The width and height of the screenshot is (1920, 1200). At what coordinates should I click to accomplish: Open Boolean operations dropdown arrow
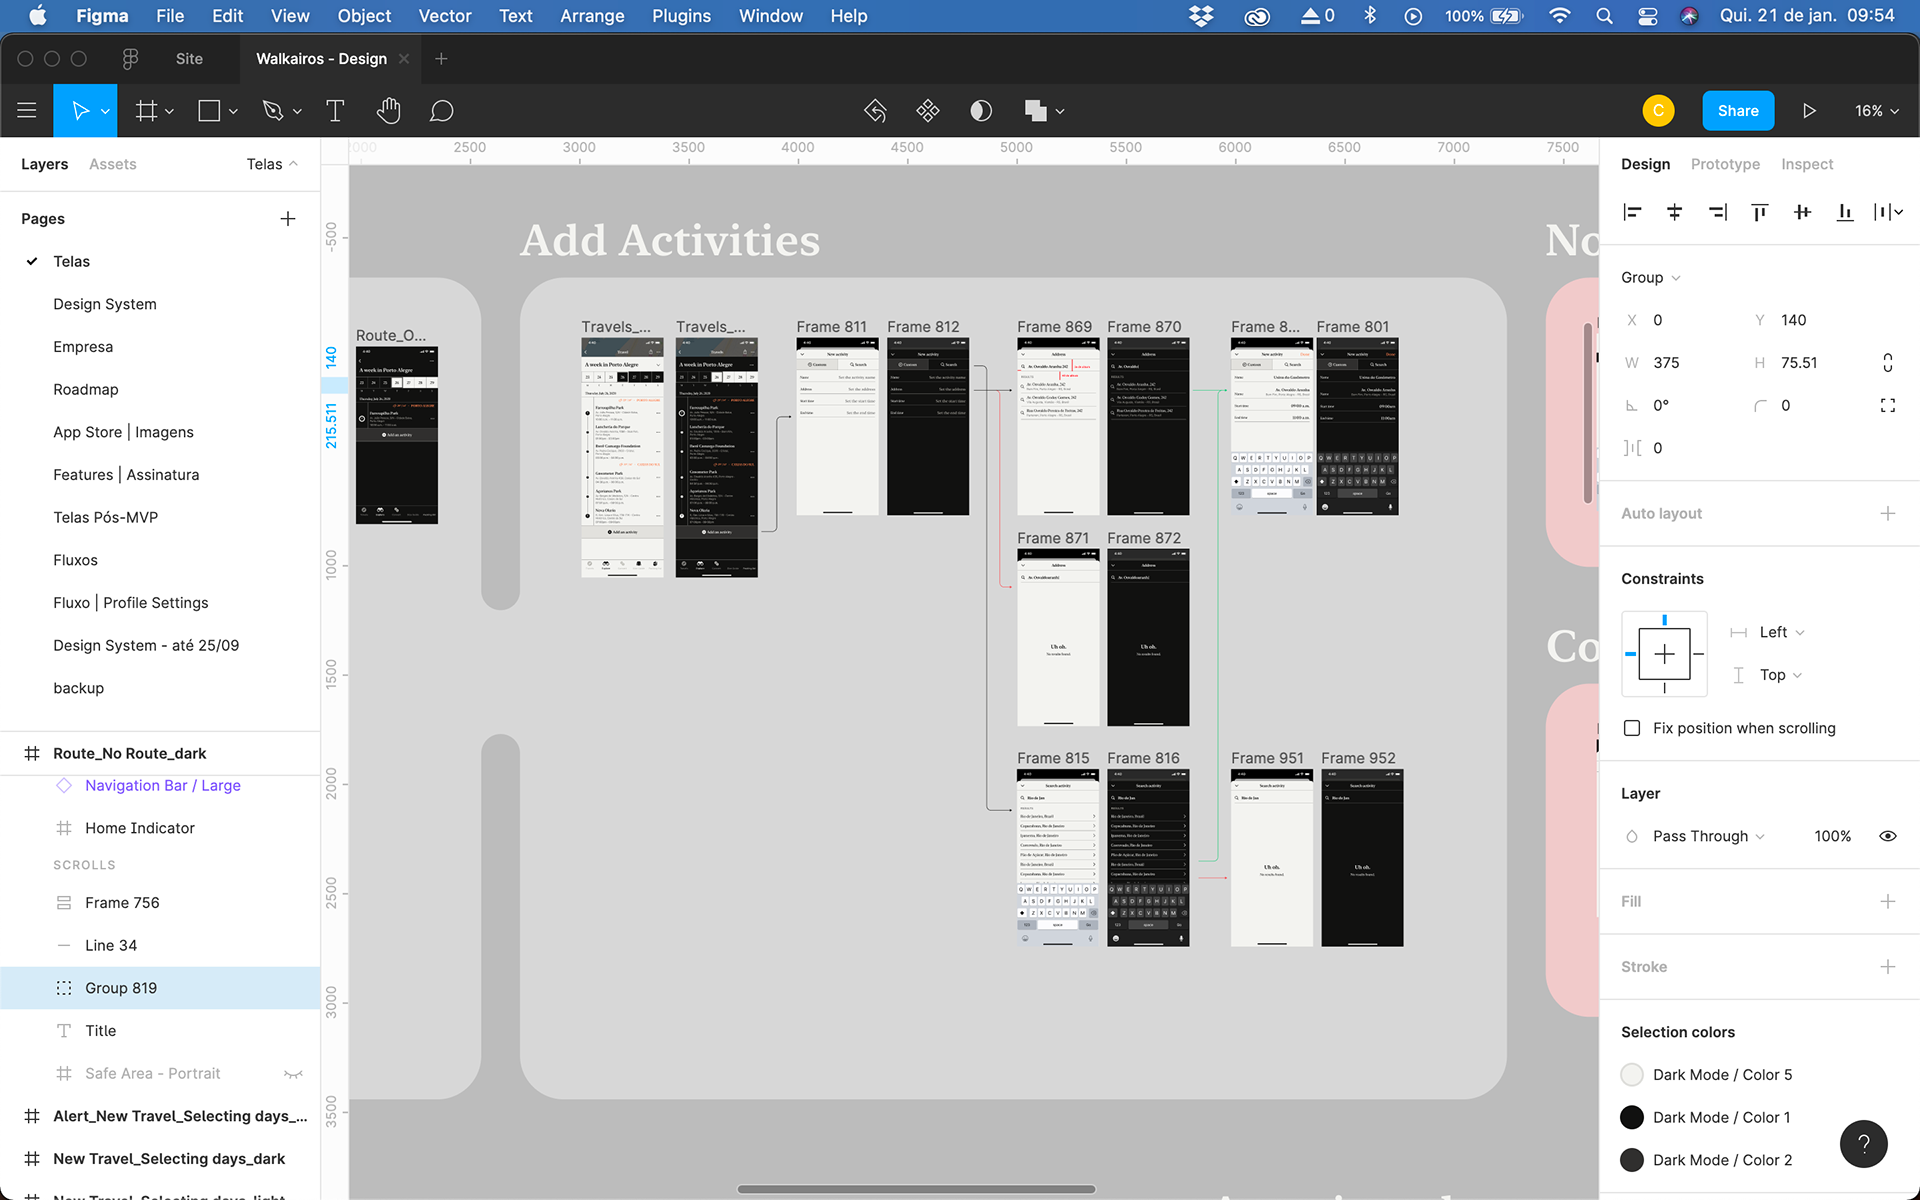[x=1060, y=111]
